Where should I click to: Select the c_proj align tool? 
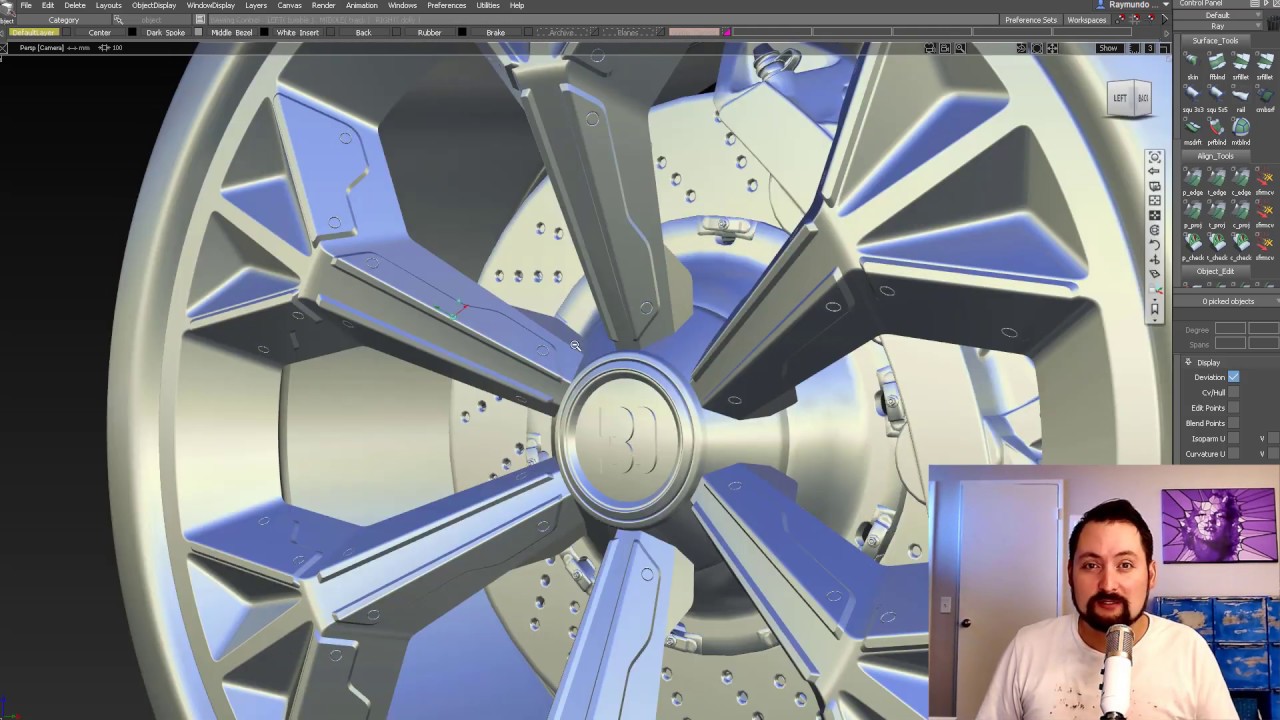[1241, 213]
